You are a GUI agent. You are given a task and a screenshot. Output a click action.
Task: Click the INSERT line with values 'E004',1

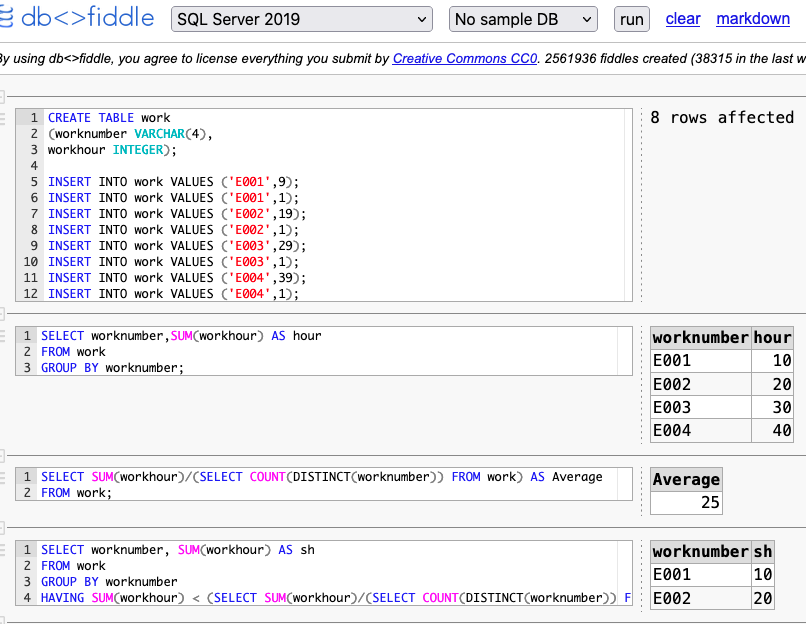pos(173,293)
